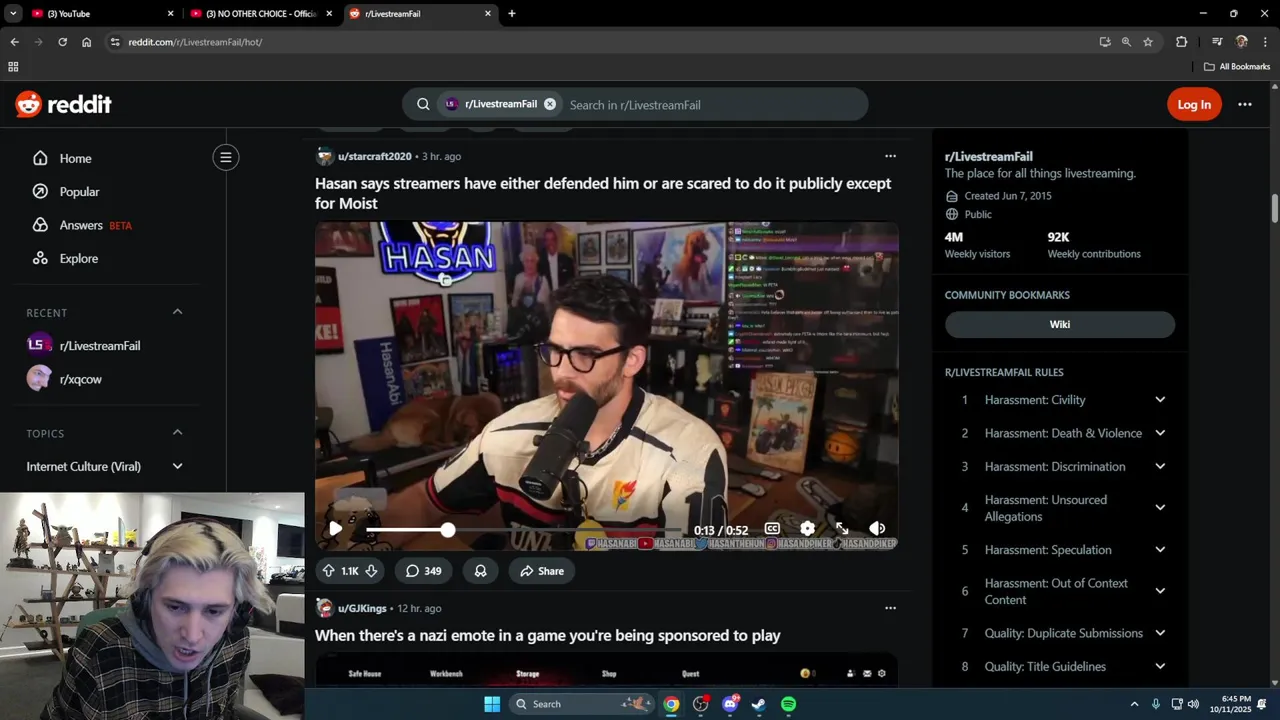Open Home in the Reddit sidebar
Image resolution: width=1280 pixels, height=720 pixels.
(75, 158)
